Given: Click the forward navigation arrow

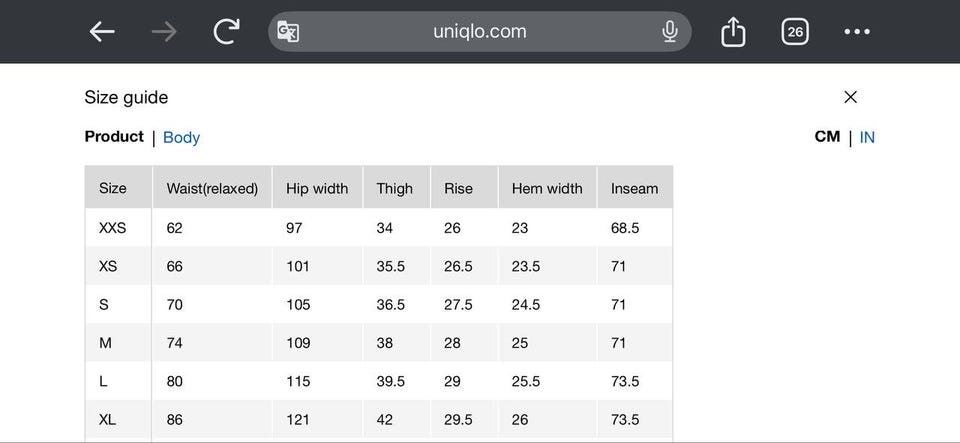Looking at the screenshot, I should 164,32.
